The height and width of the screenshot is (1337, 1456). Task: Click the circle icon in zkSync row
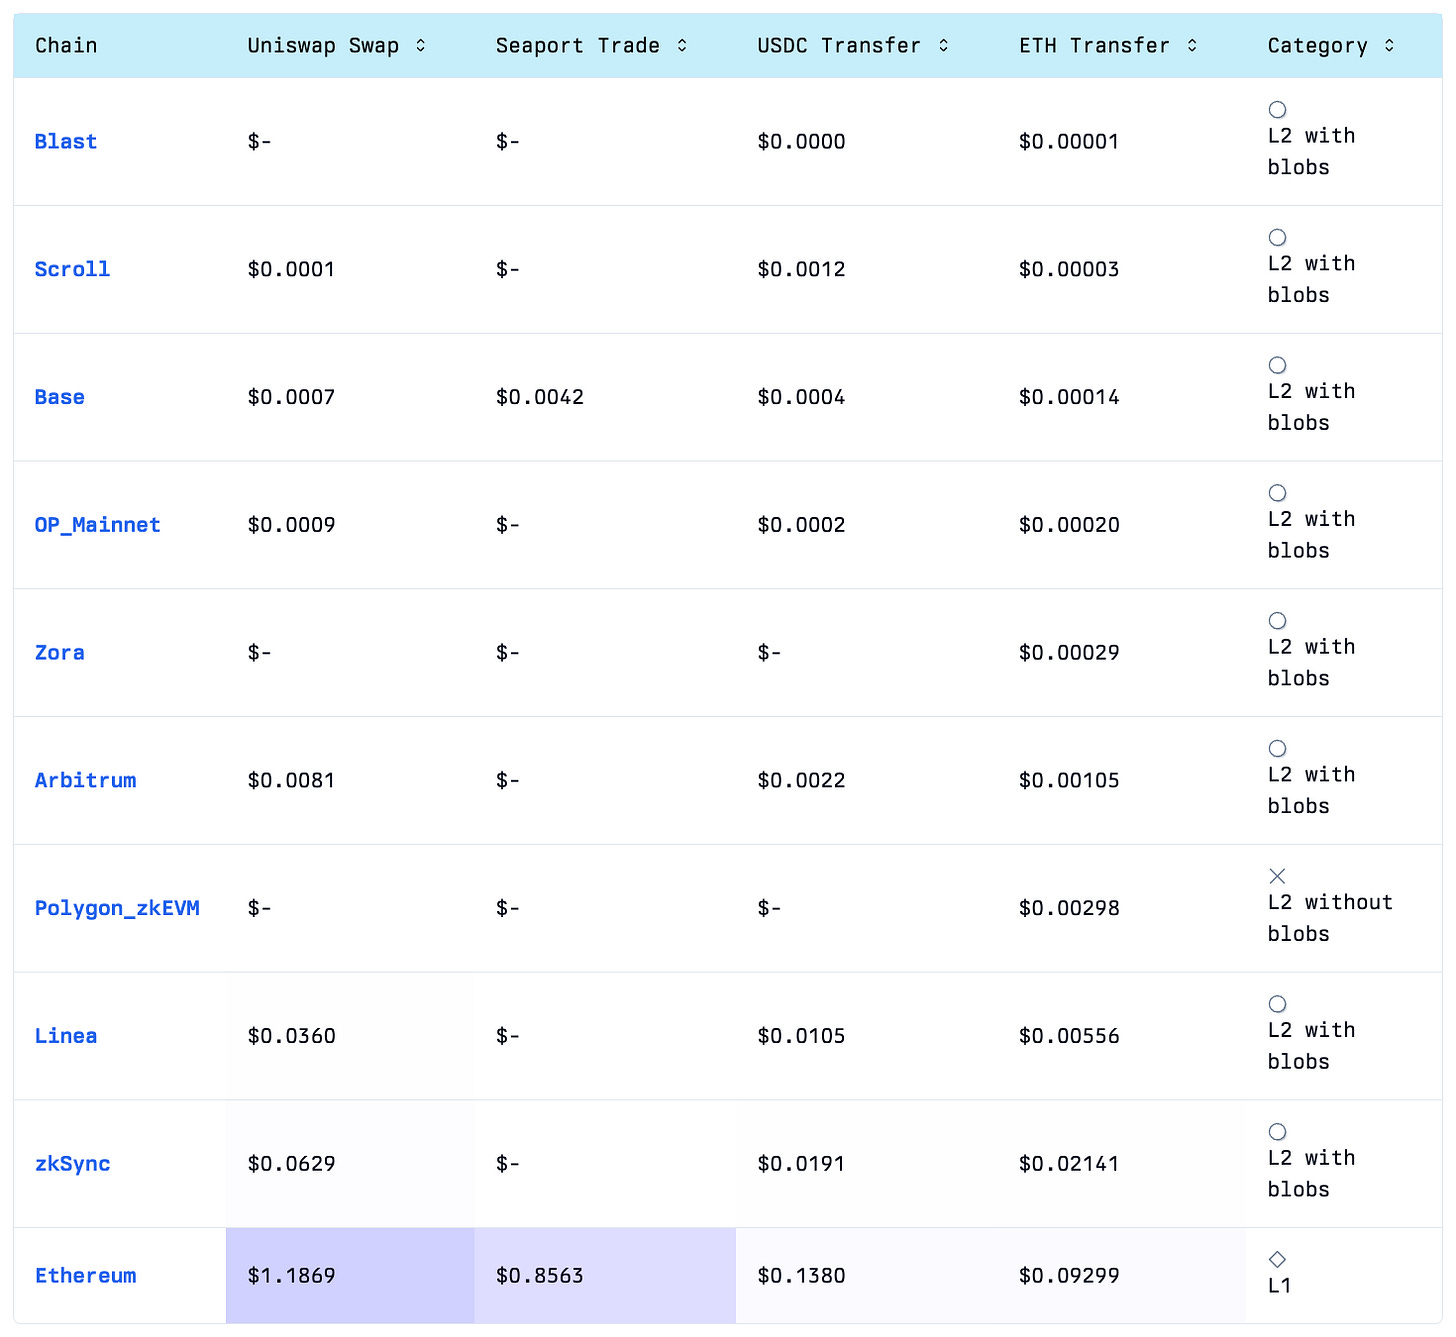coord(1277,1132)
